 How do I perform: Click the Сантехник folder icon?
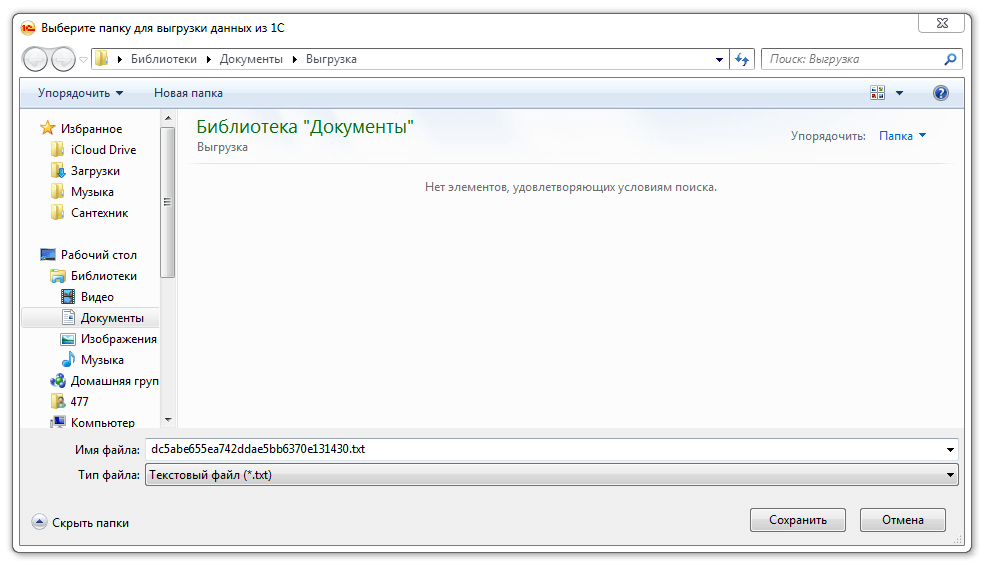(x=57, y=213)
